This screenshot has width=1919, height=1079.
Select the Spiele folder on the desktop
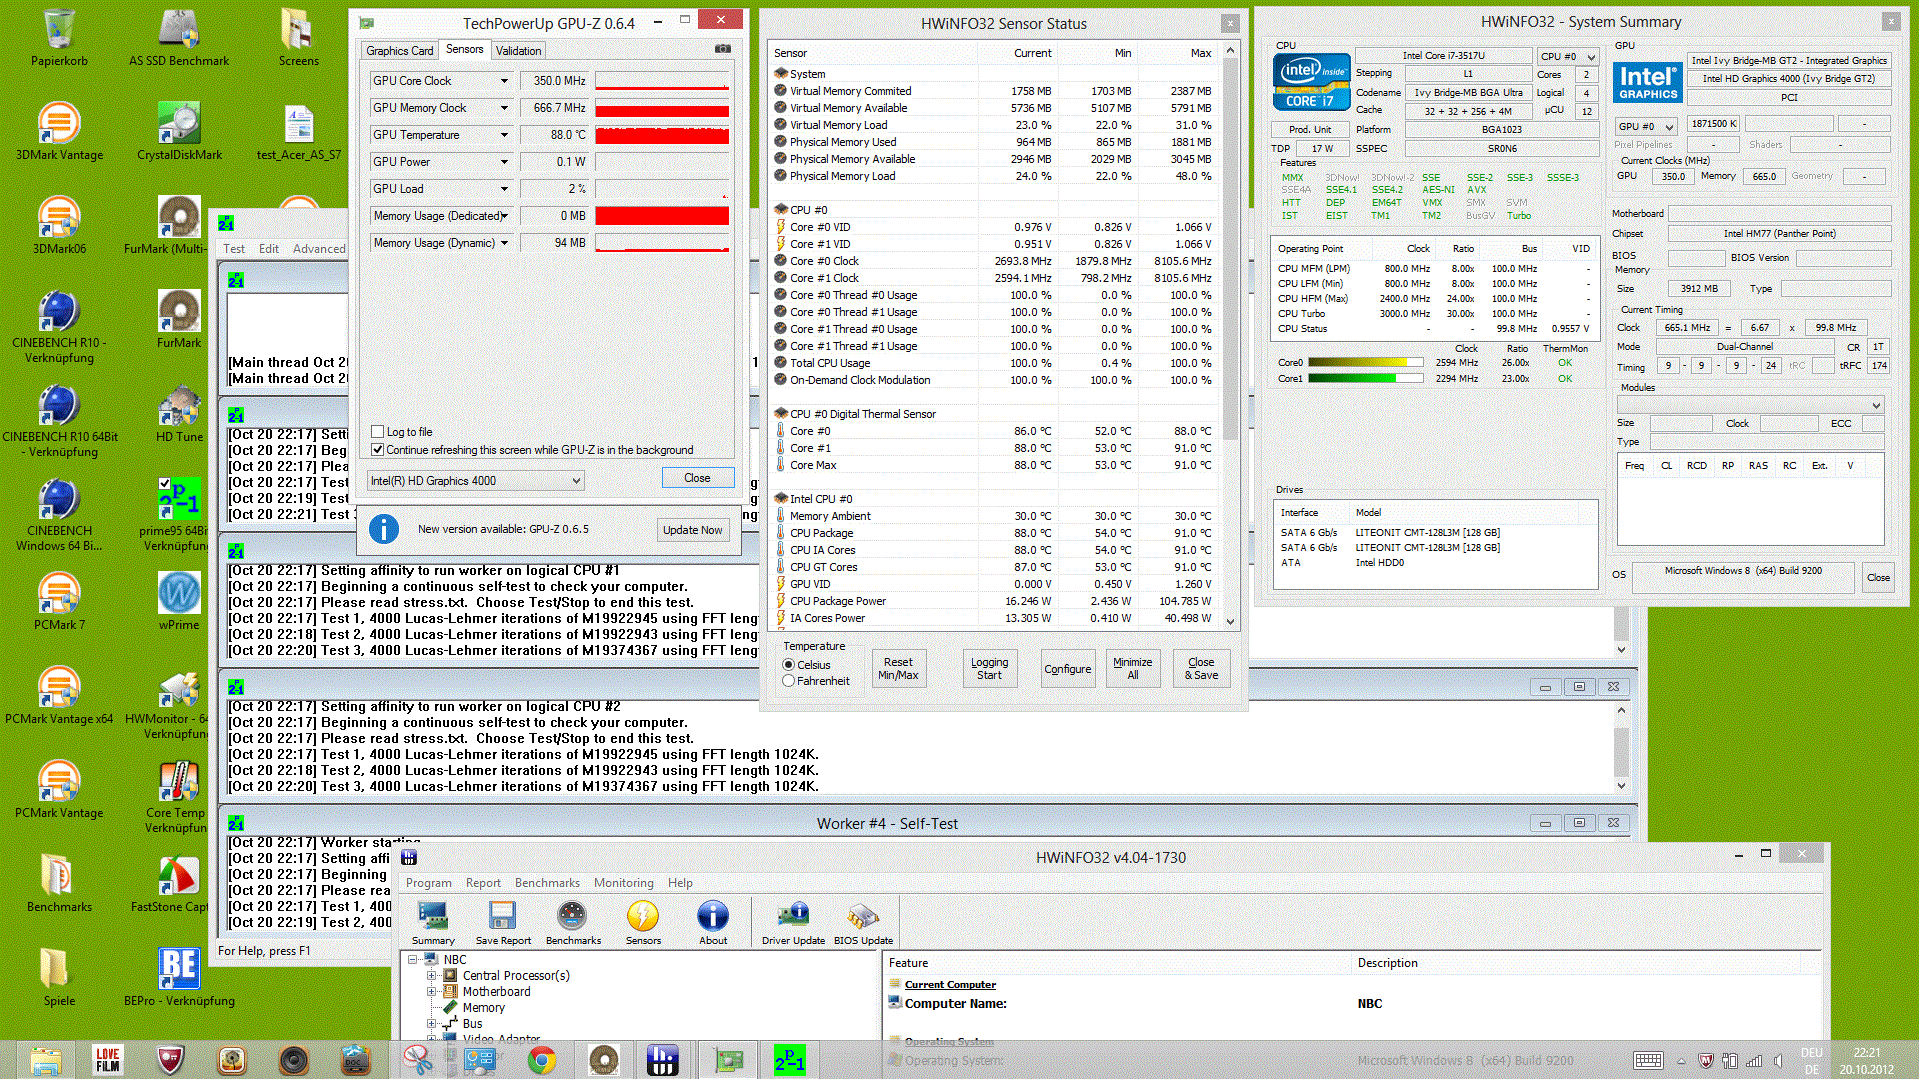pyautogui.click(x=59, y=978)
